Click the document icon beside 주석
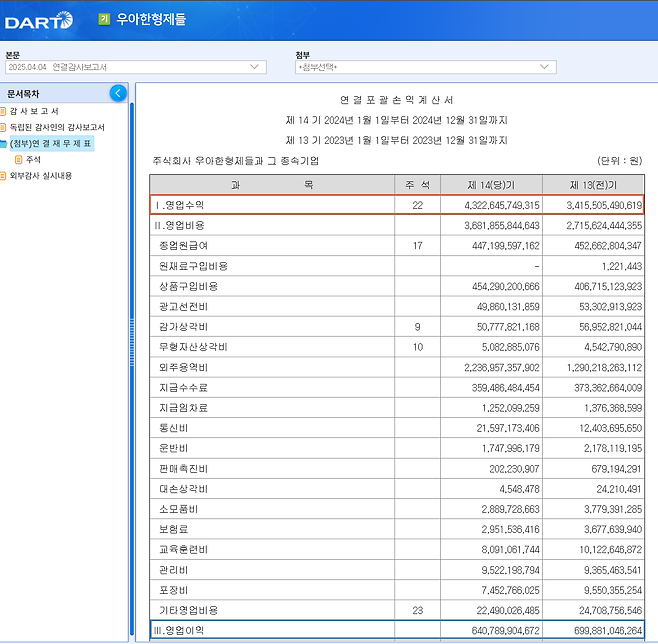This screenshot has width=658, height=644. pos(18,159)
